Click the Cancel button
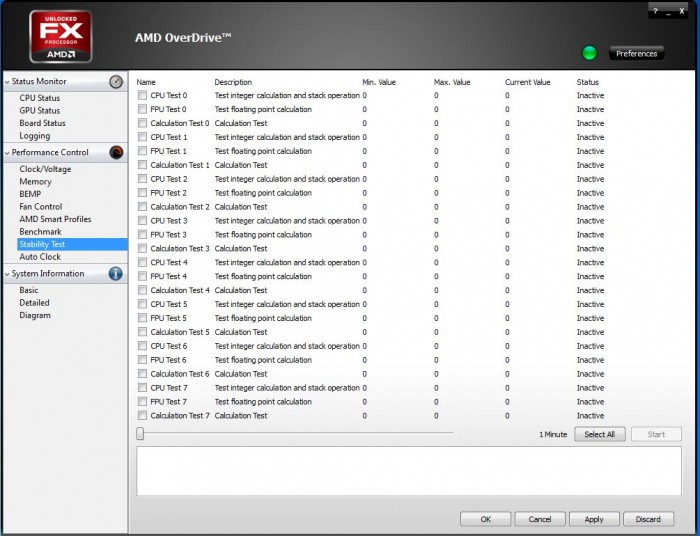The image size is (700, 536). (540, 519)
